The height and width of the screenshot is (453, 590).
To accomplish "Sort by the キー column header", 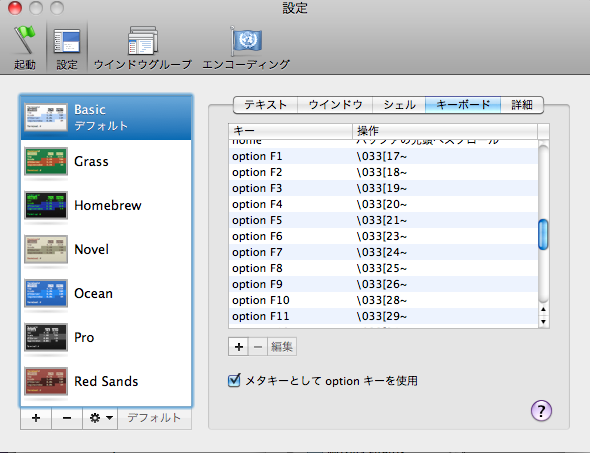I will point(290,131).
